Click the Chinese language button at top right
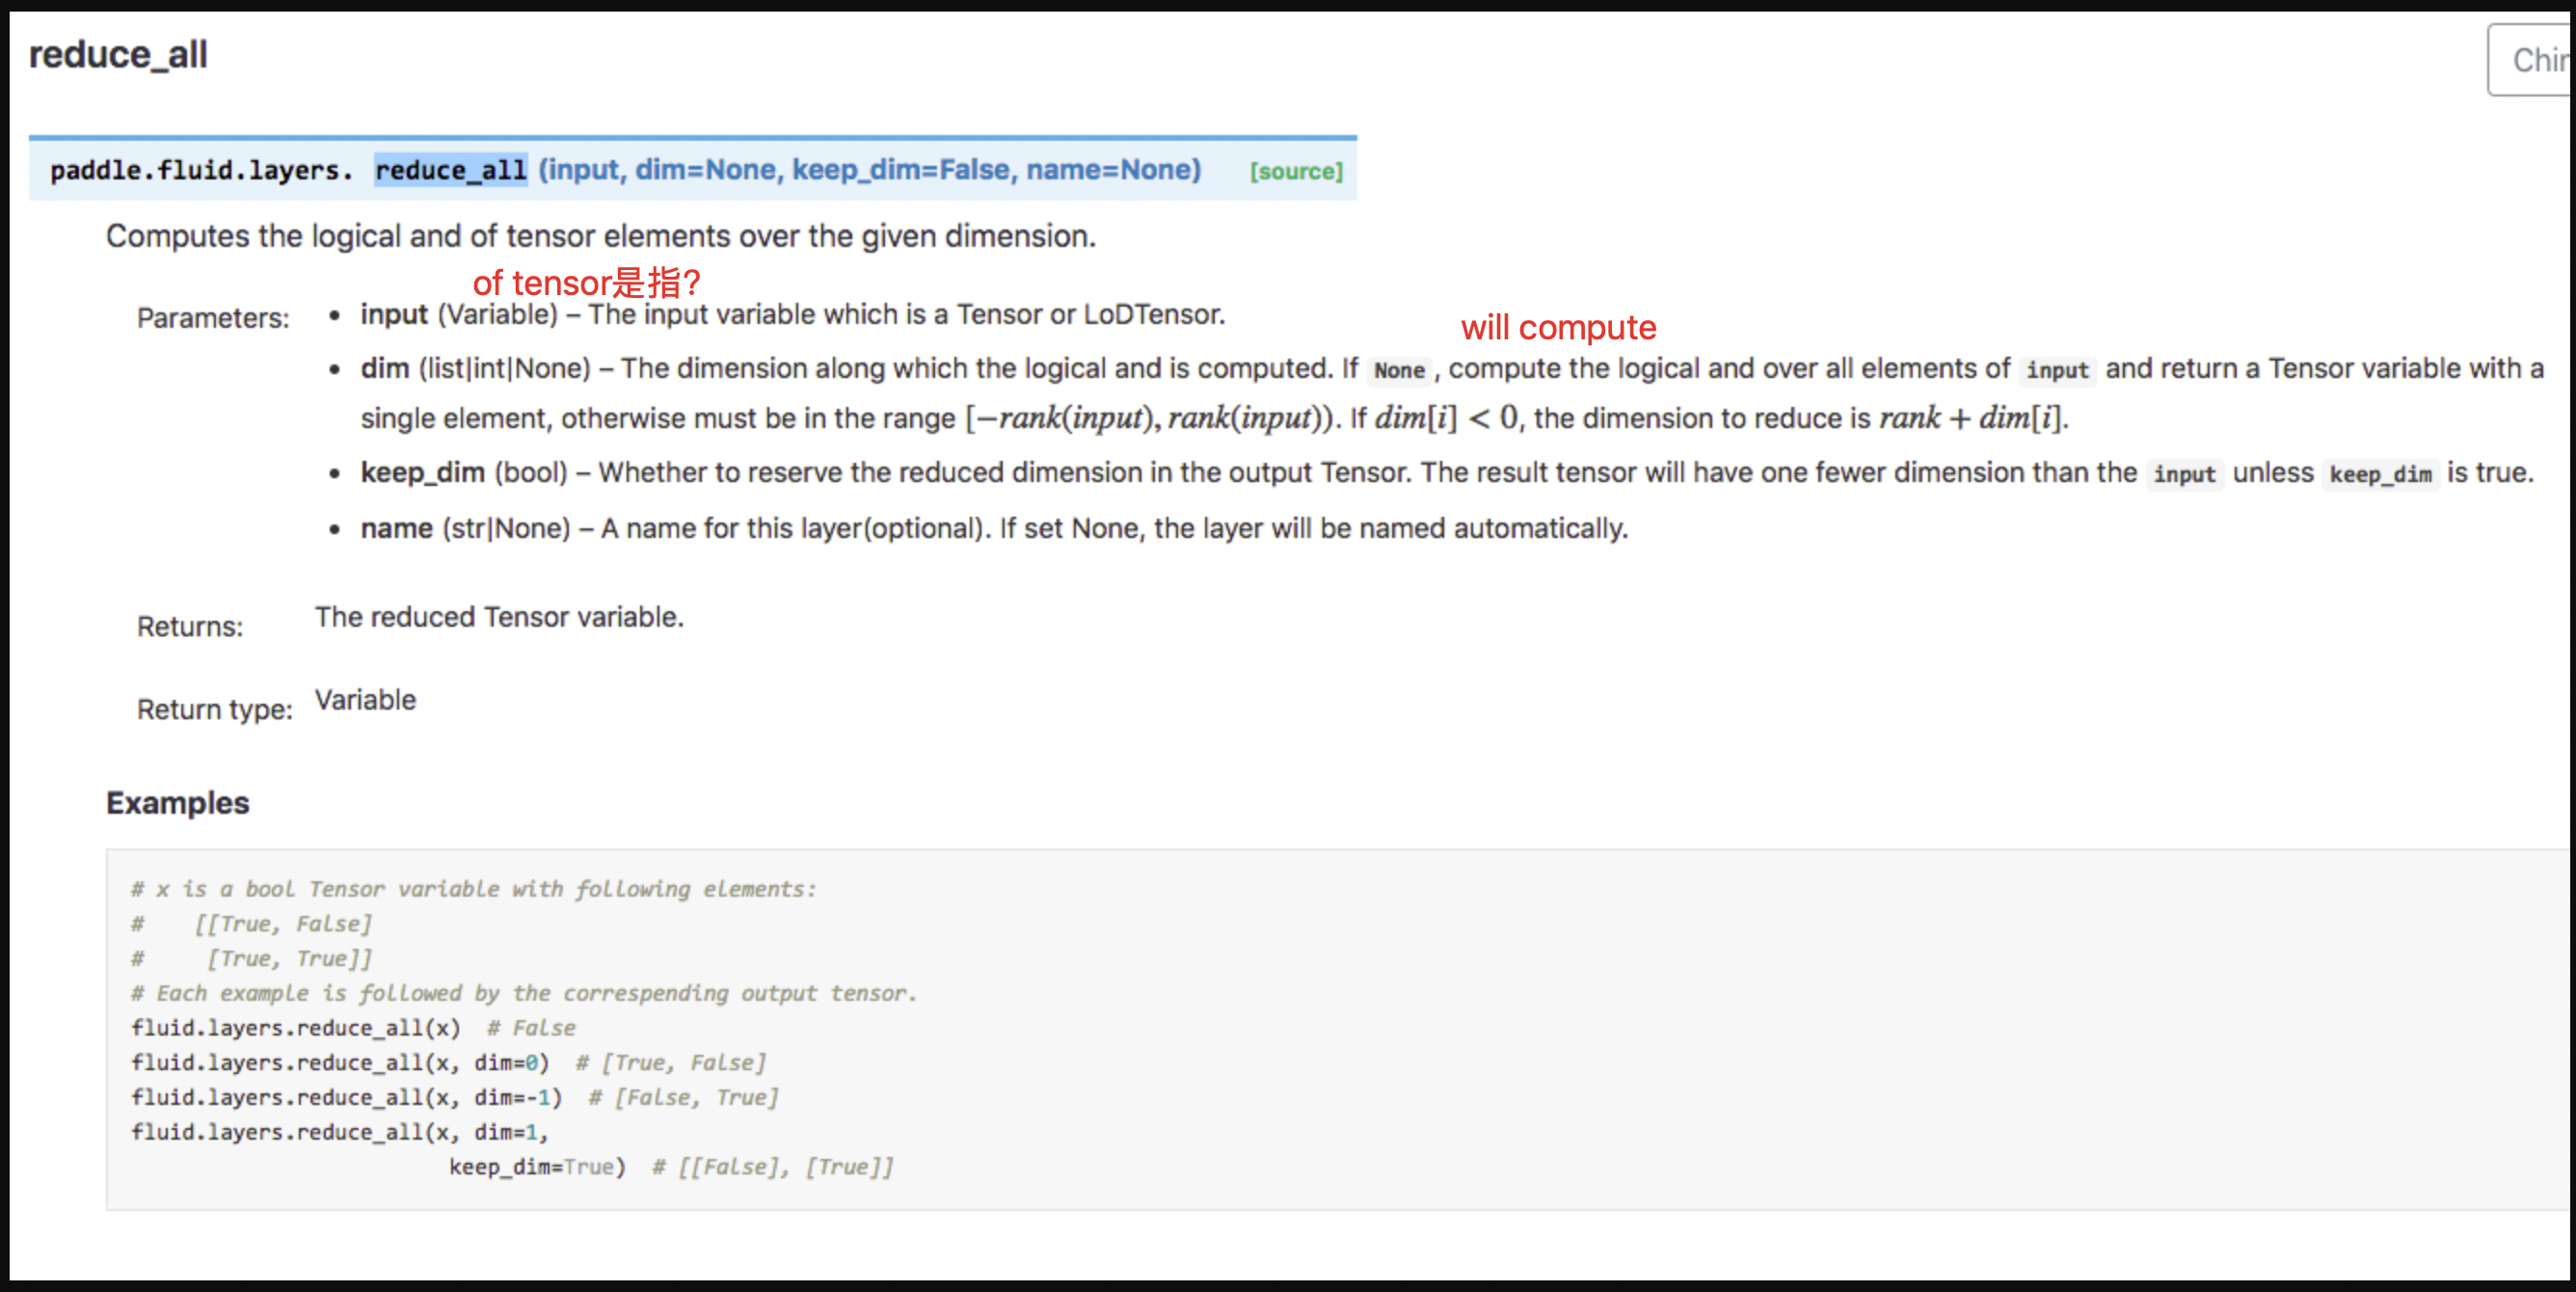This screenshot has height=1292, width=2576. coord(2533,60)
